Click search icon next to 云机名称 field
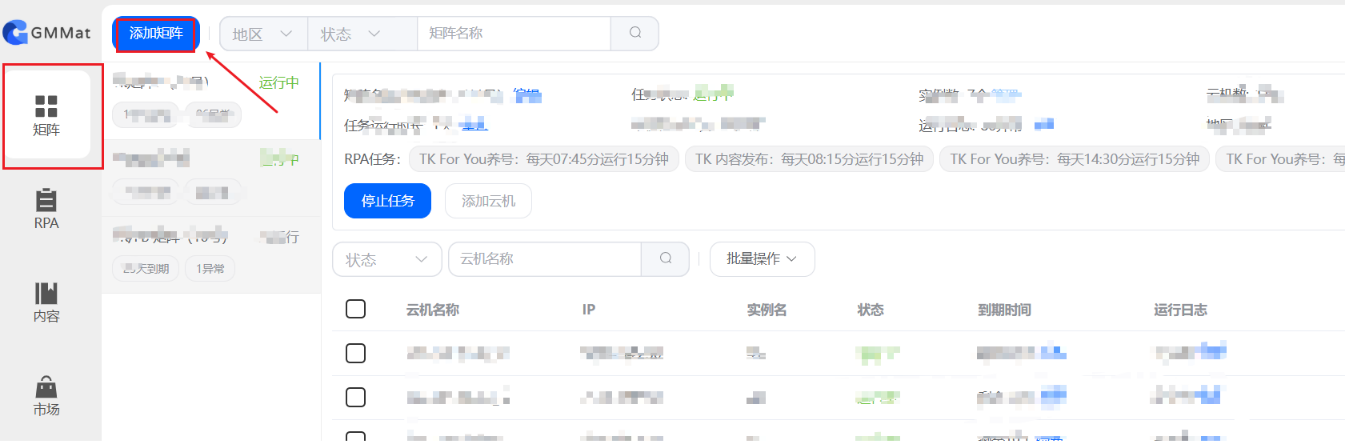 tap(666, 259)
